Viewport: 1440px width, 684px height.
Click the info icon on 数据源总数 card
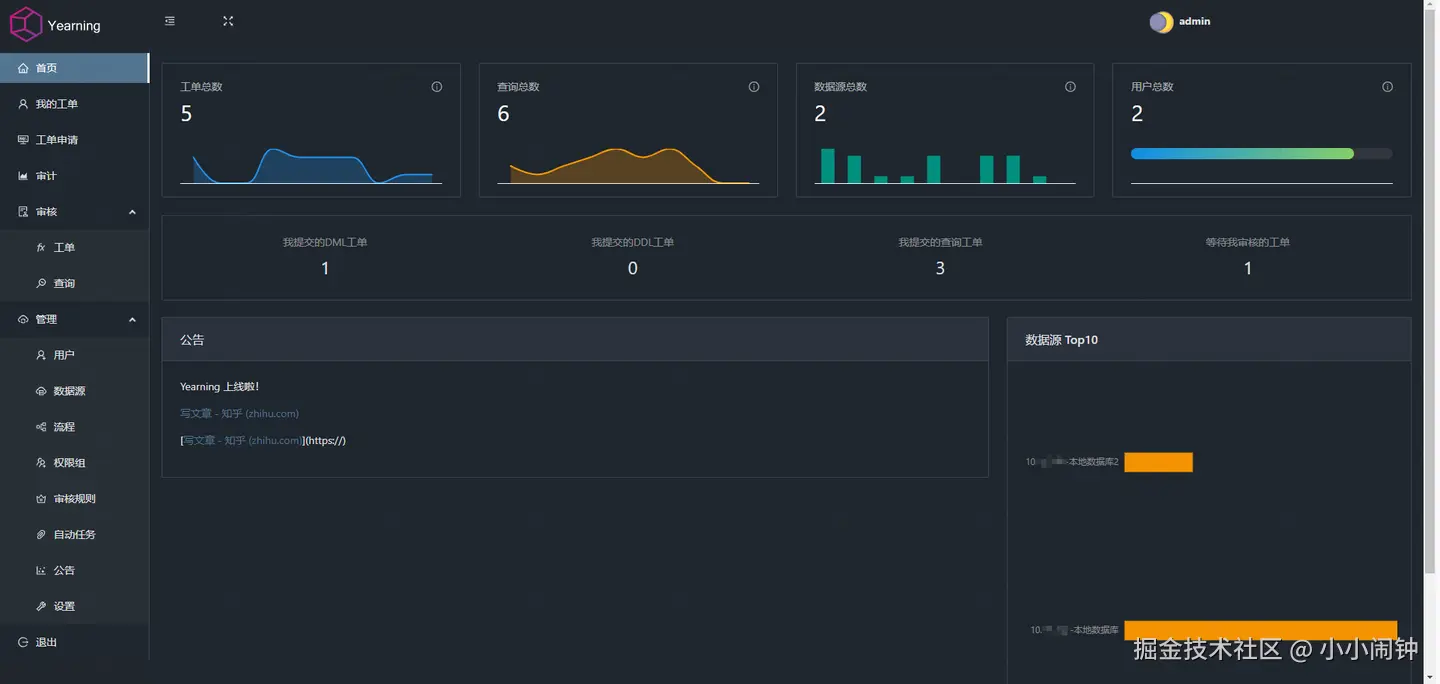click(x=1070, y=87)
